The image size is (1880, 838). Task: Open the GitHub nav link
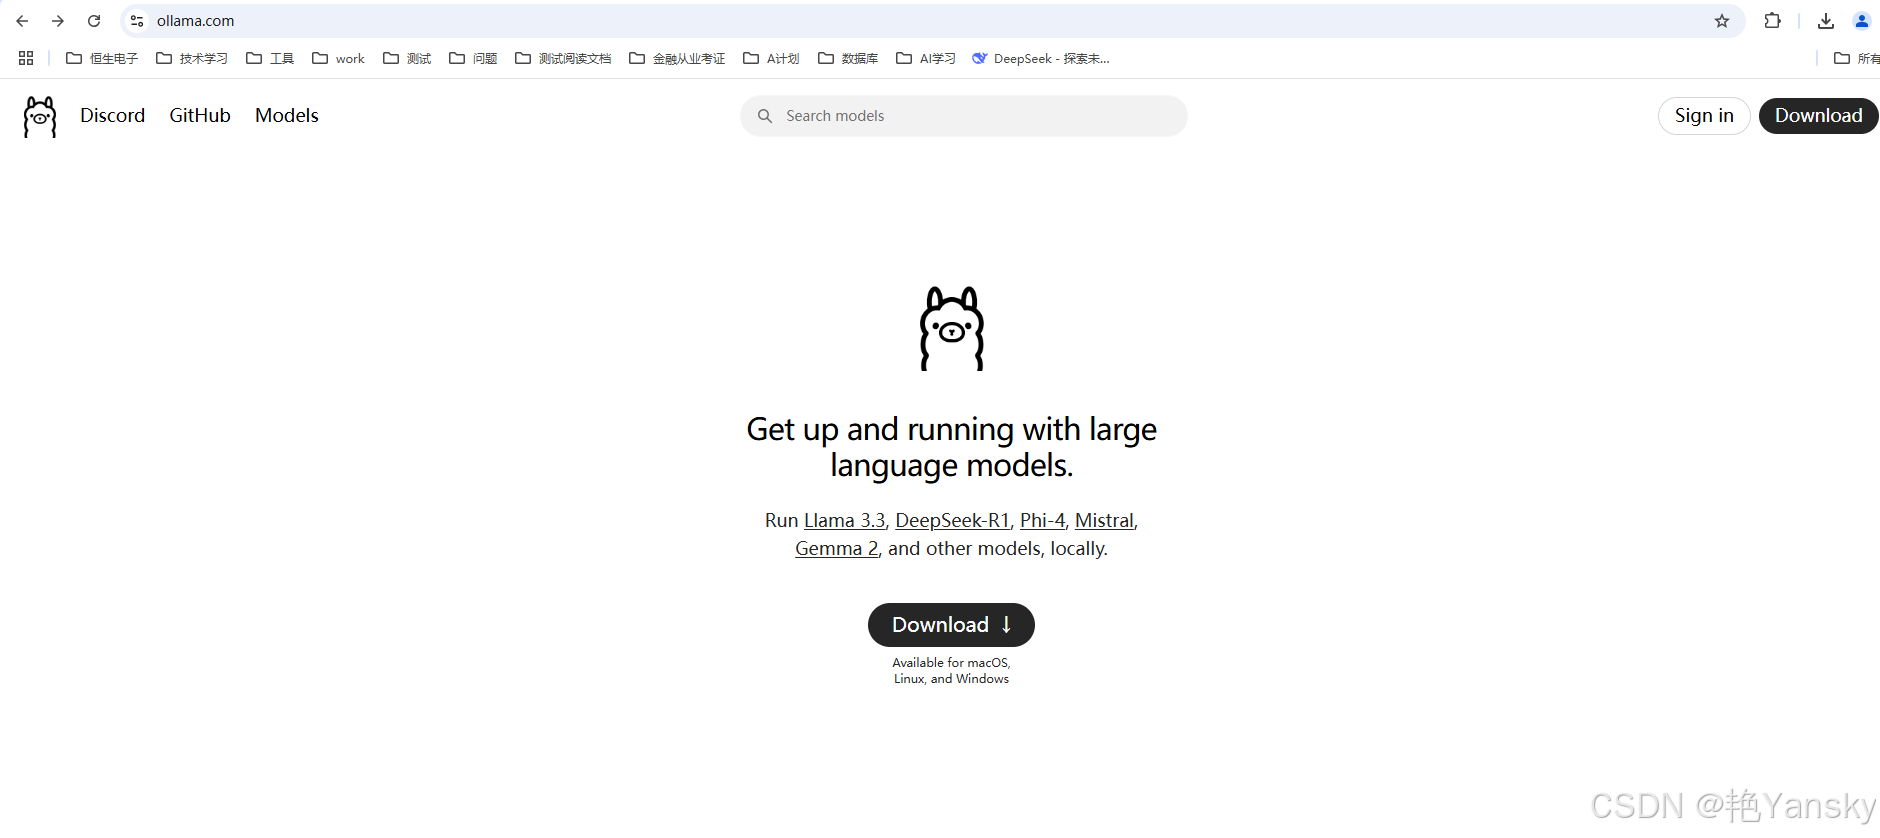pos(200,115)
